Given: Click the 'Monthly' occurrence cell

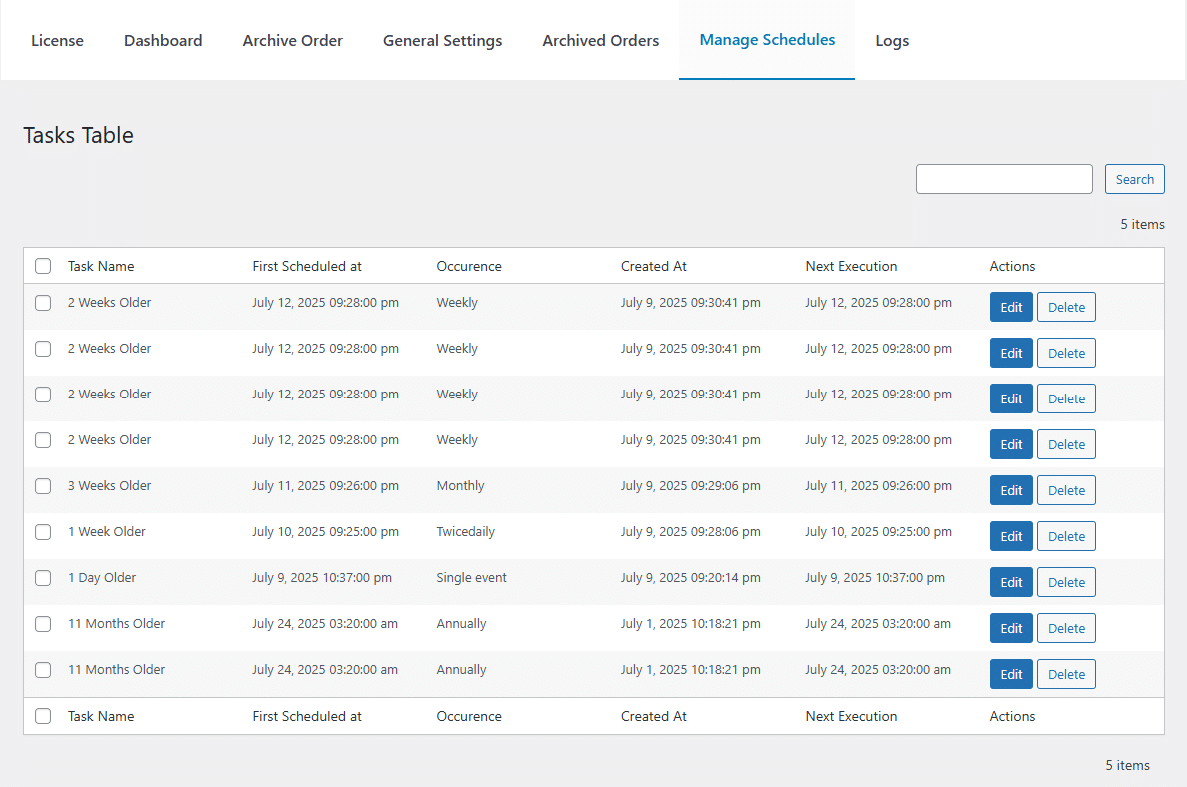Looking at the screenshot, I should point(460,486).
